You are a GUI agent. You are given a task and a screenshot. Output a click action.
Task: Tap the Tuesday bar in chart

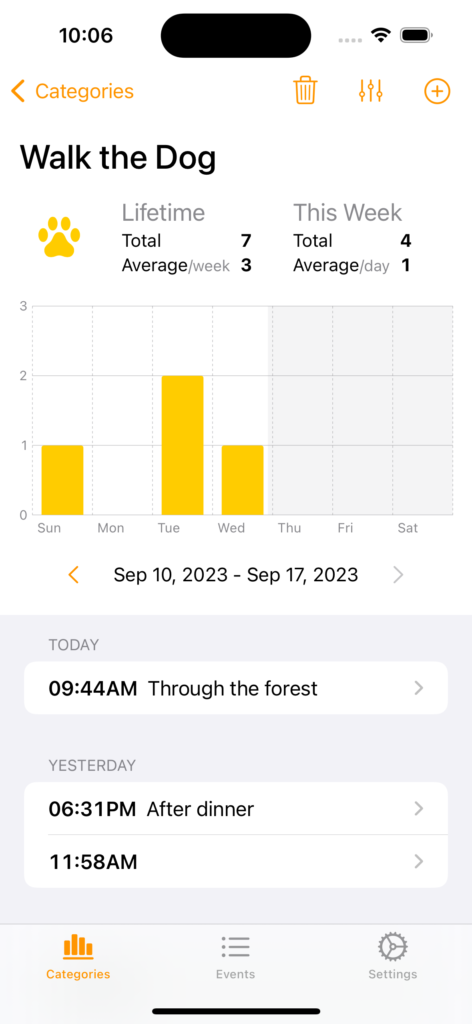pyautogui.click(x=182, y=445)
